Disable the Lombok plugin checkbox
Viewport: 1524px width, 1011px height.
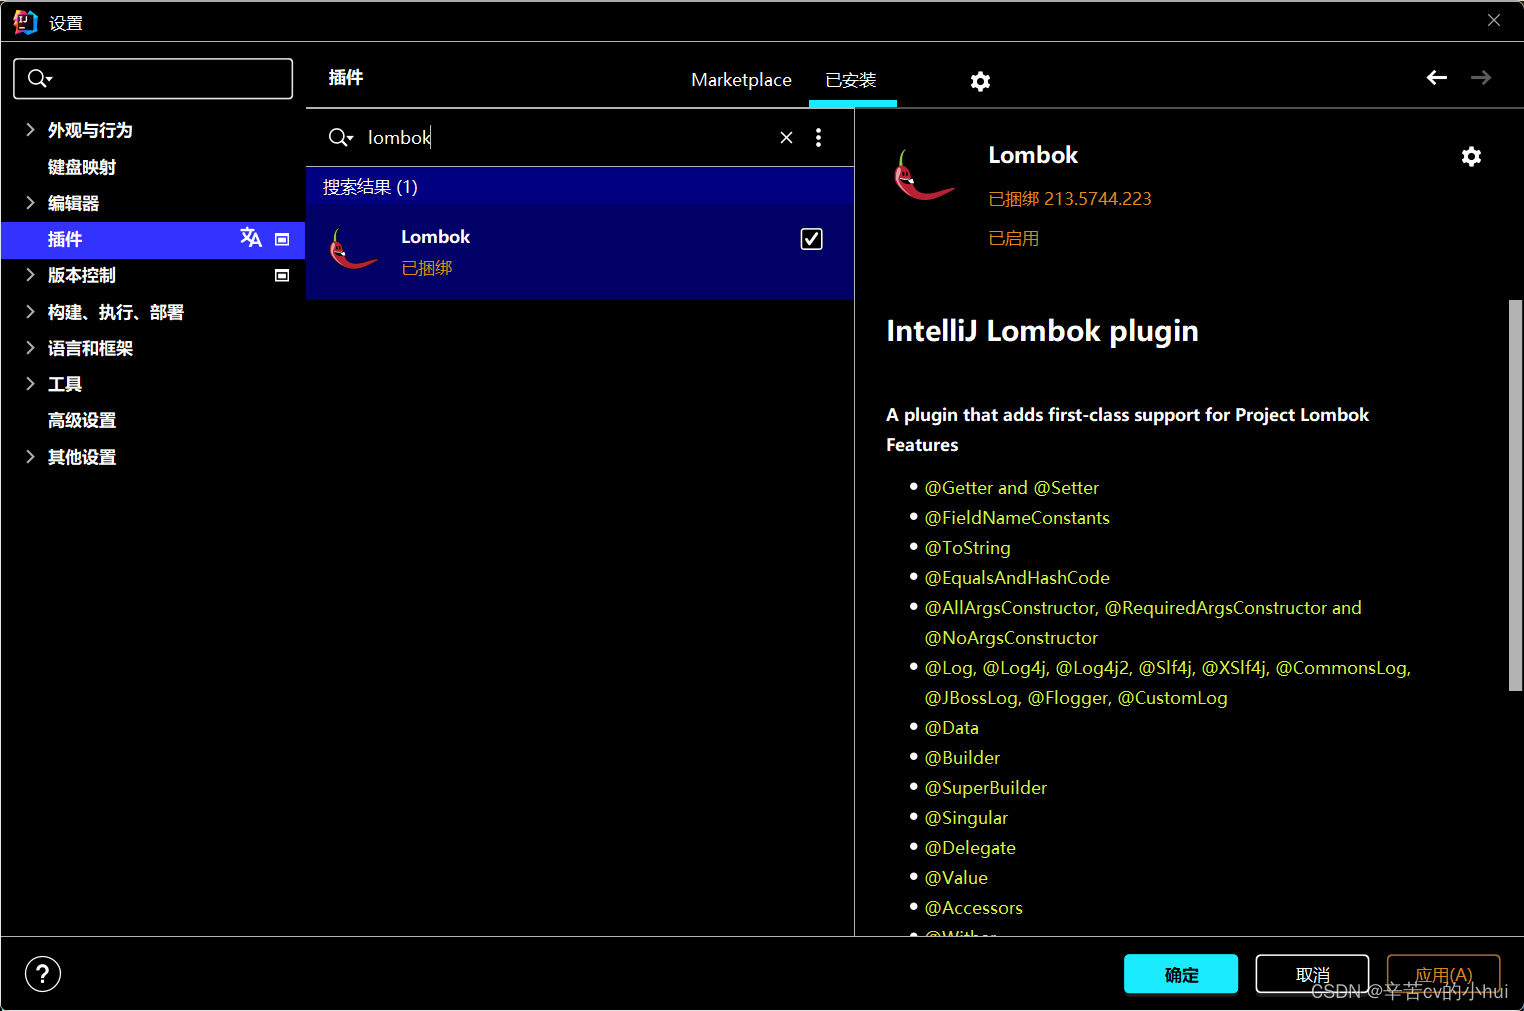pos(811,239)
